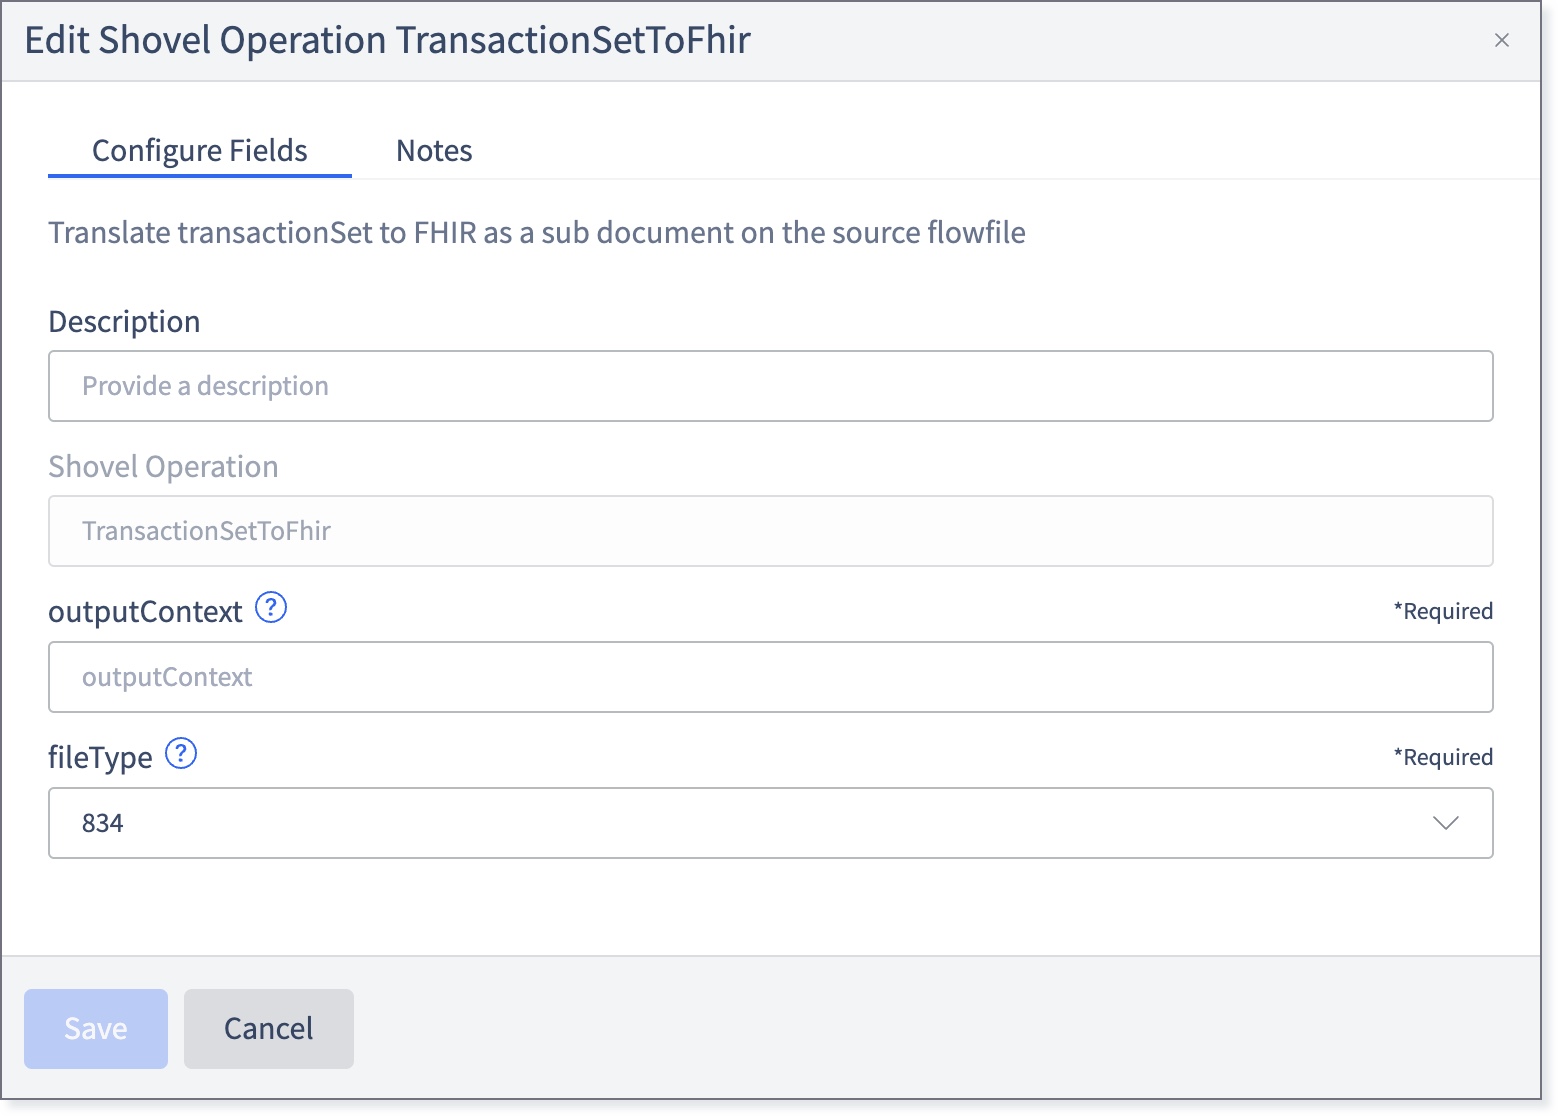Screen dimensions: 1558x1116
Task: Click the question mark beside outputContext label
Action: [270, 608]
